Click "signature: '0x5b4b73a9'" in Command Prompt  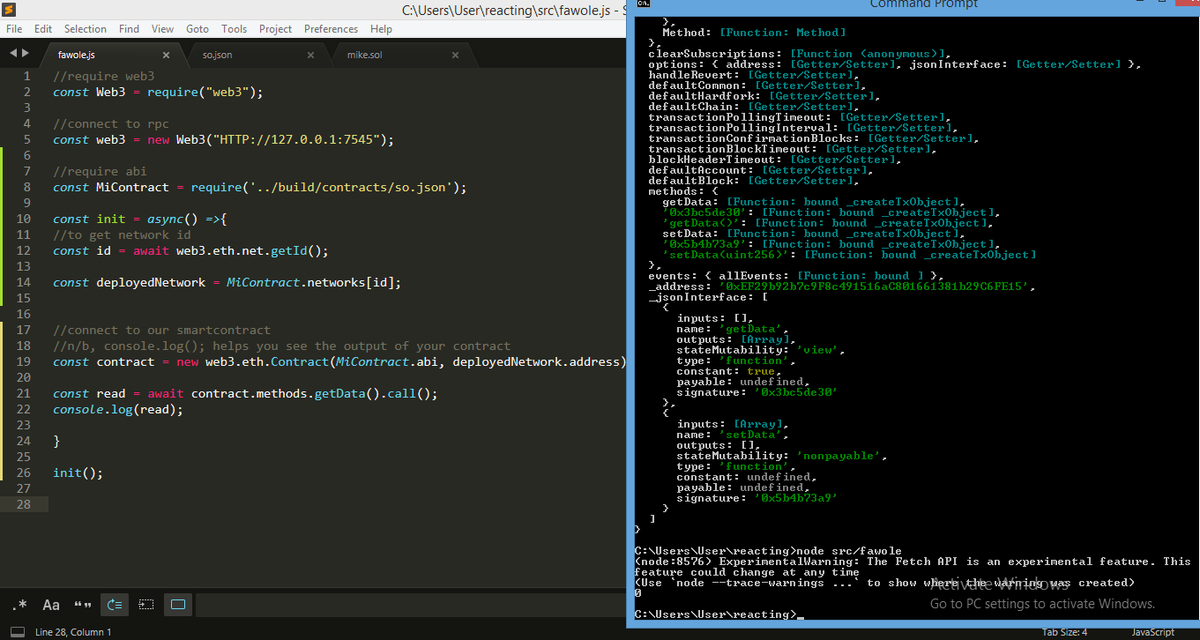[757, 498]
